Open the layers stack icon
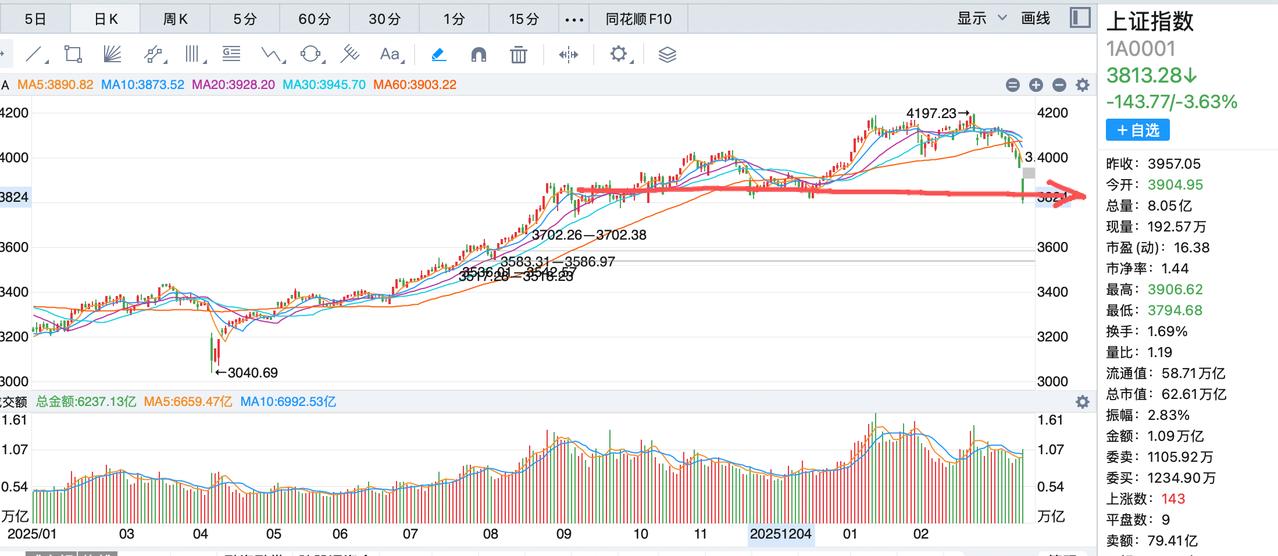Image resolution: width=1278 pixels, height=556 pixels. pyautogui.click(x=668, y=54)
